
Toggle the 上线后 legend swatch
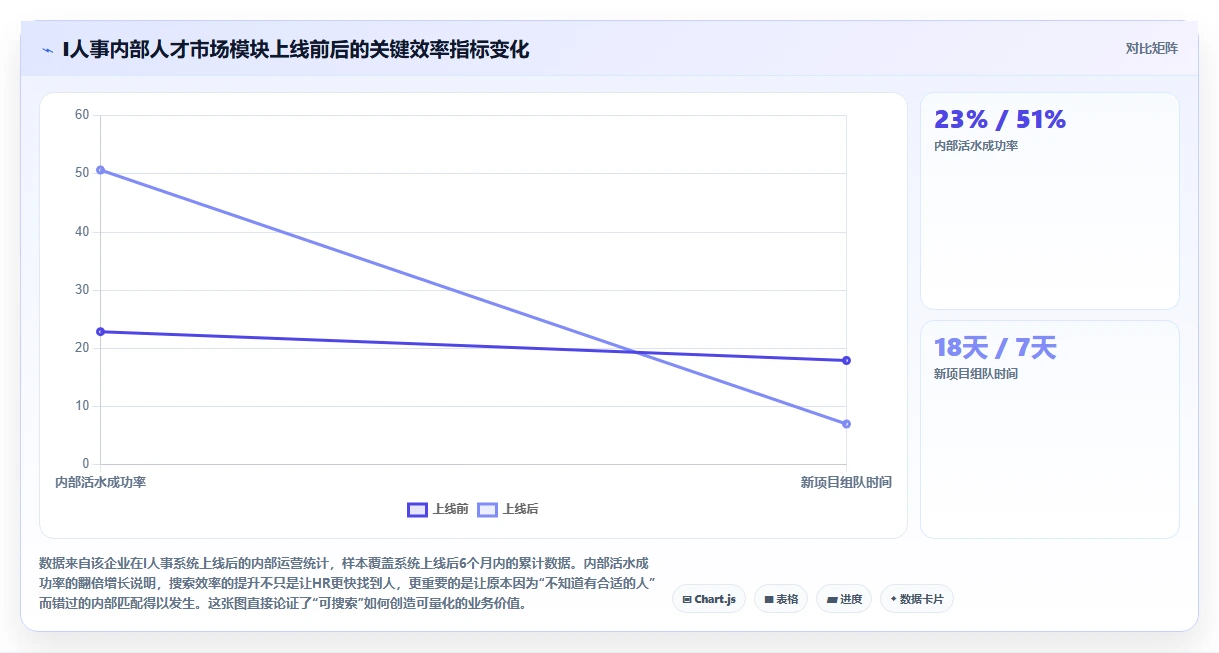(x=487, y=510)
